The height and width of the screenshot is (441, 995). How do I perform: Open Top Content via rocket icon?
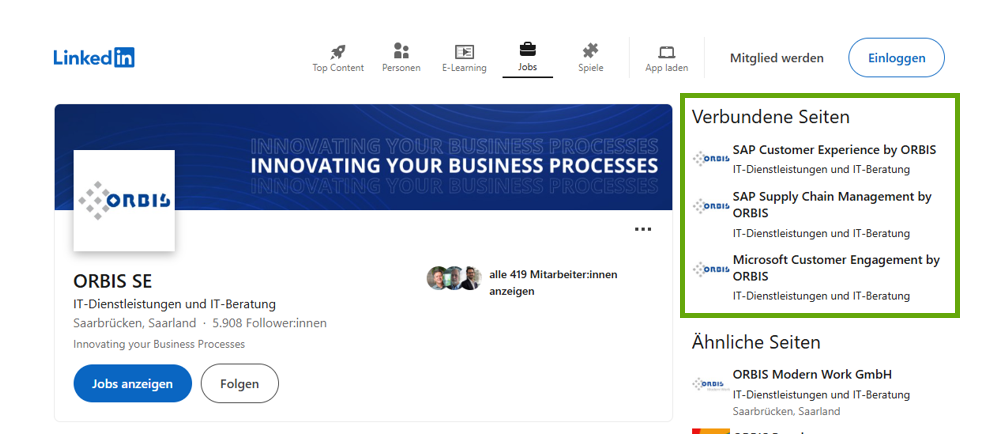338,51
